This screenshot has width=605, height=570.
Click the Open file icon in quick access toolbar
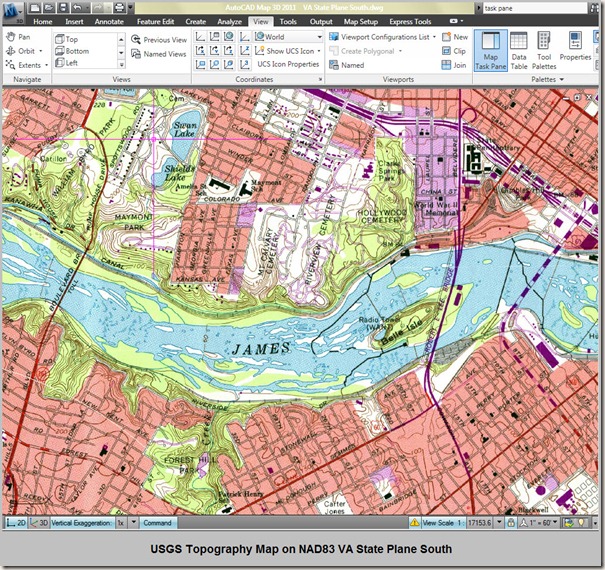pos(49,7)
